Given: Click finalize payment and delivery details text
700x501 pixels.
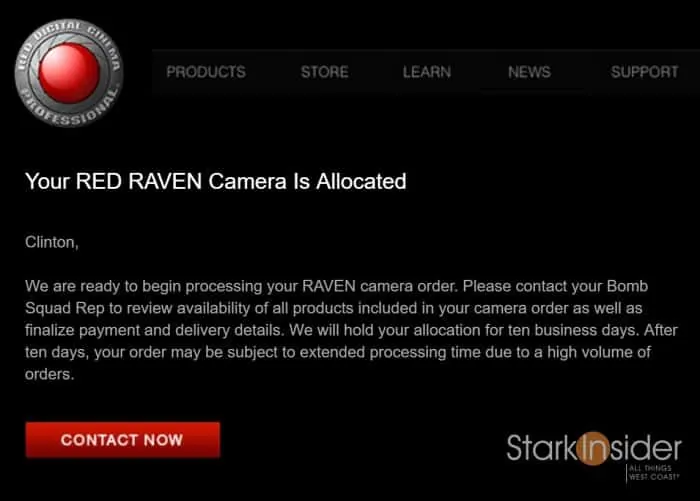Looking at the screenshot, I should (154, 330).
